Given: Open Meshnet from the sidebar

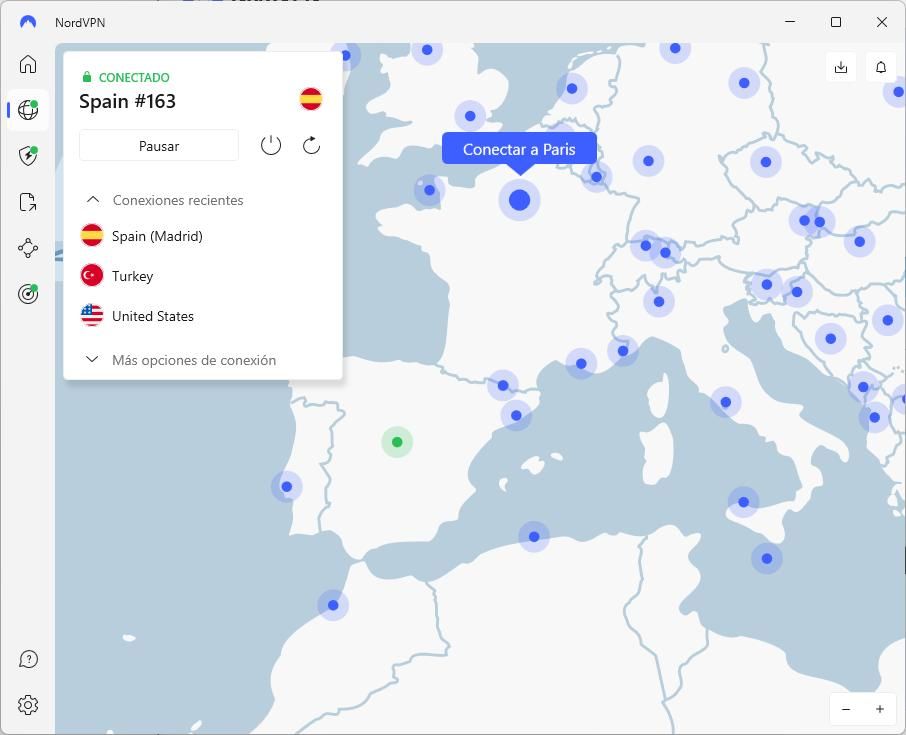Looking at the screenshot, I should tap(27, 248).
